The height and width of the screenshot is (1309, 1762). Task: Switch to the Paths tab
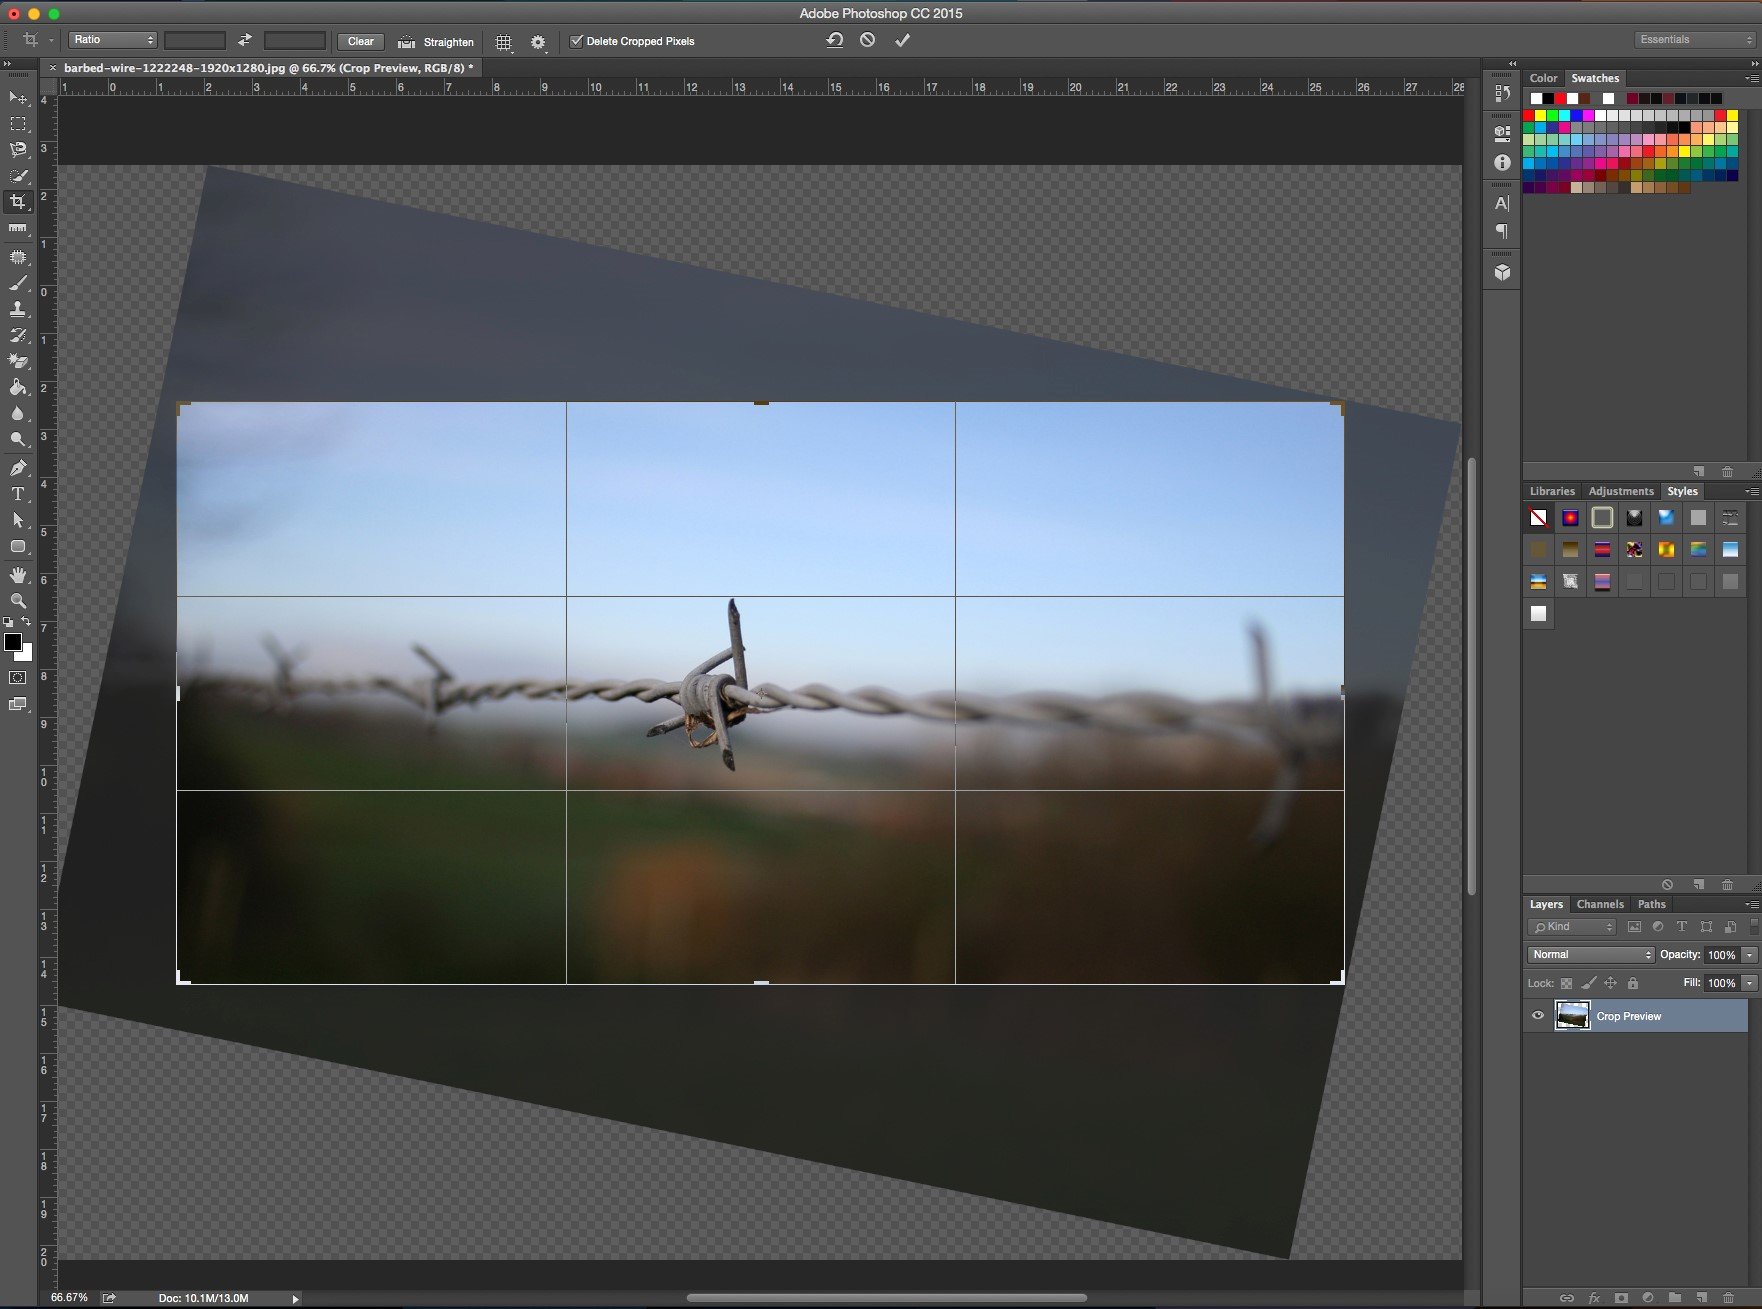[x=1652, y=904]
